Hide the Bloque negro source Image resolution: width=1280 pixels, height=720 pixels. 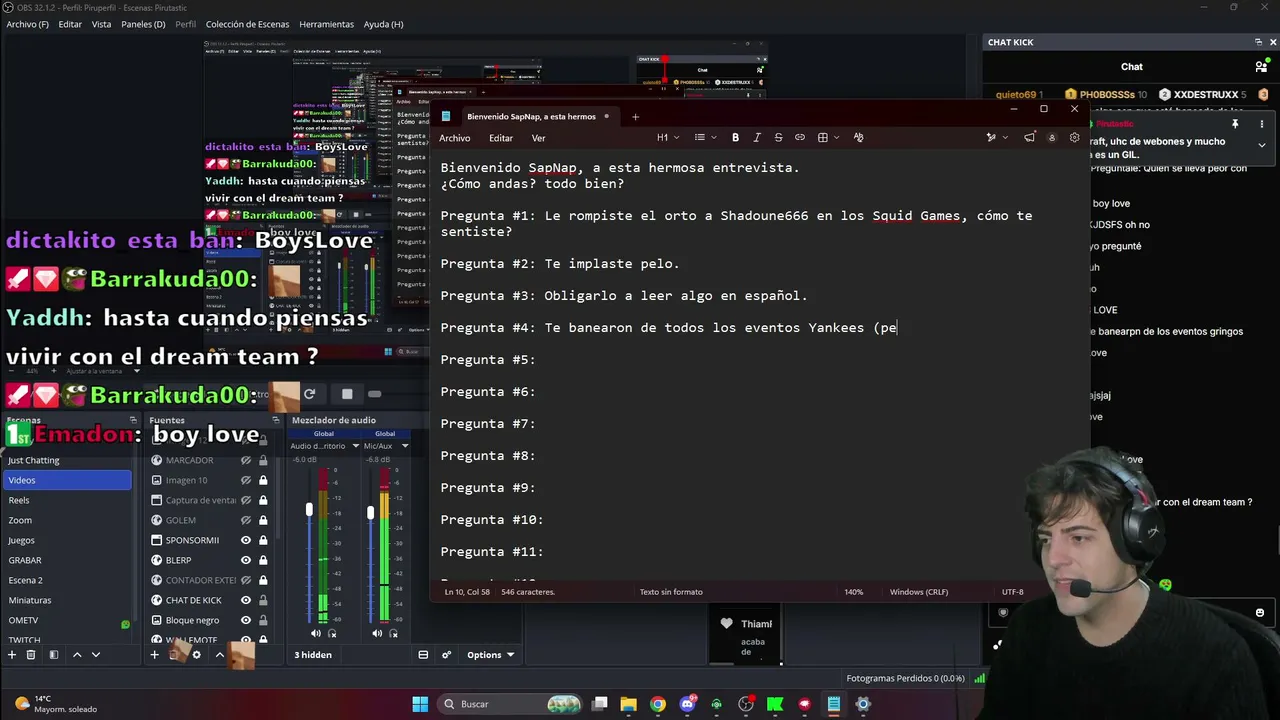[x=246, y=620]
